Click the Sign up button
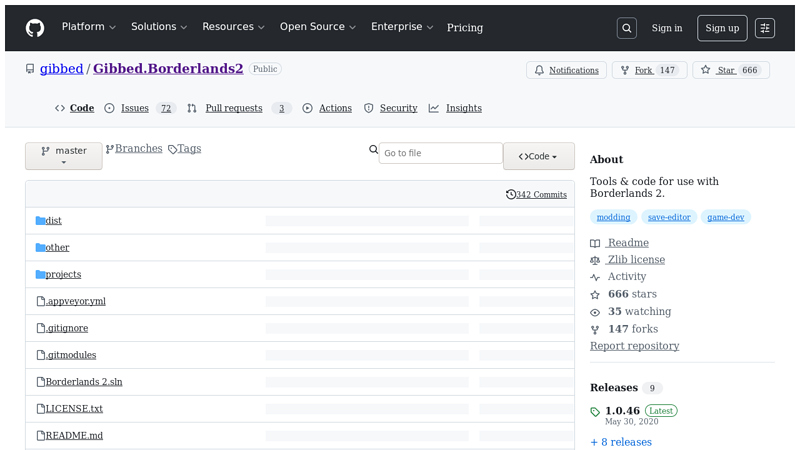Screen dimensions: 800x450 pyautogui.click(x=722, y=28)
